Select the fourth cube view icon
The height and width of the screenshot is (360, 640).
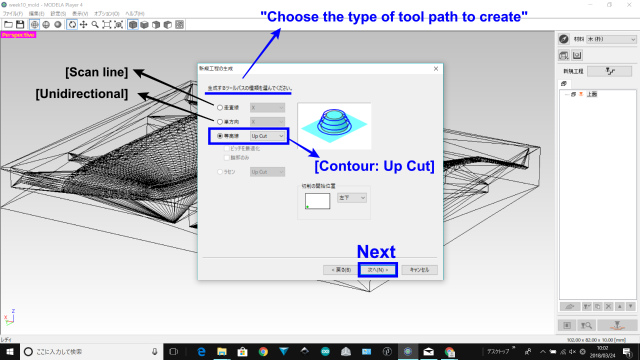coord(168,25)
